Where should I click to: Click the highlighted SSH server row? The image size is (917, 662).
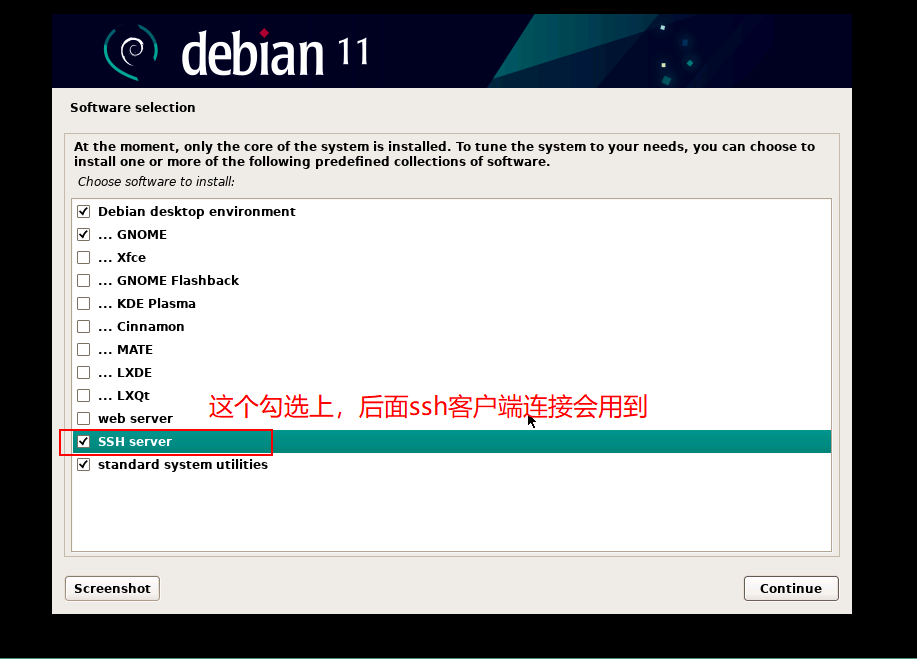(x=451, y=442)
